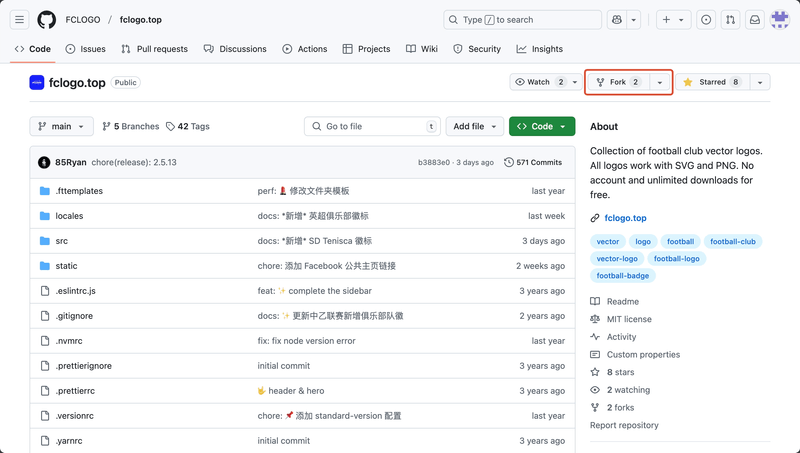Viewport: 800px width, 453px height.
Task: Switch to the Insights tab
Action: (540, 49)
